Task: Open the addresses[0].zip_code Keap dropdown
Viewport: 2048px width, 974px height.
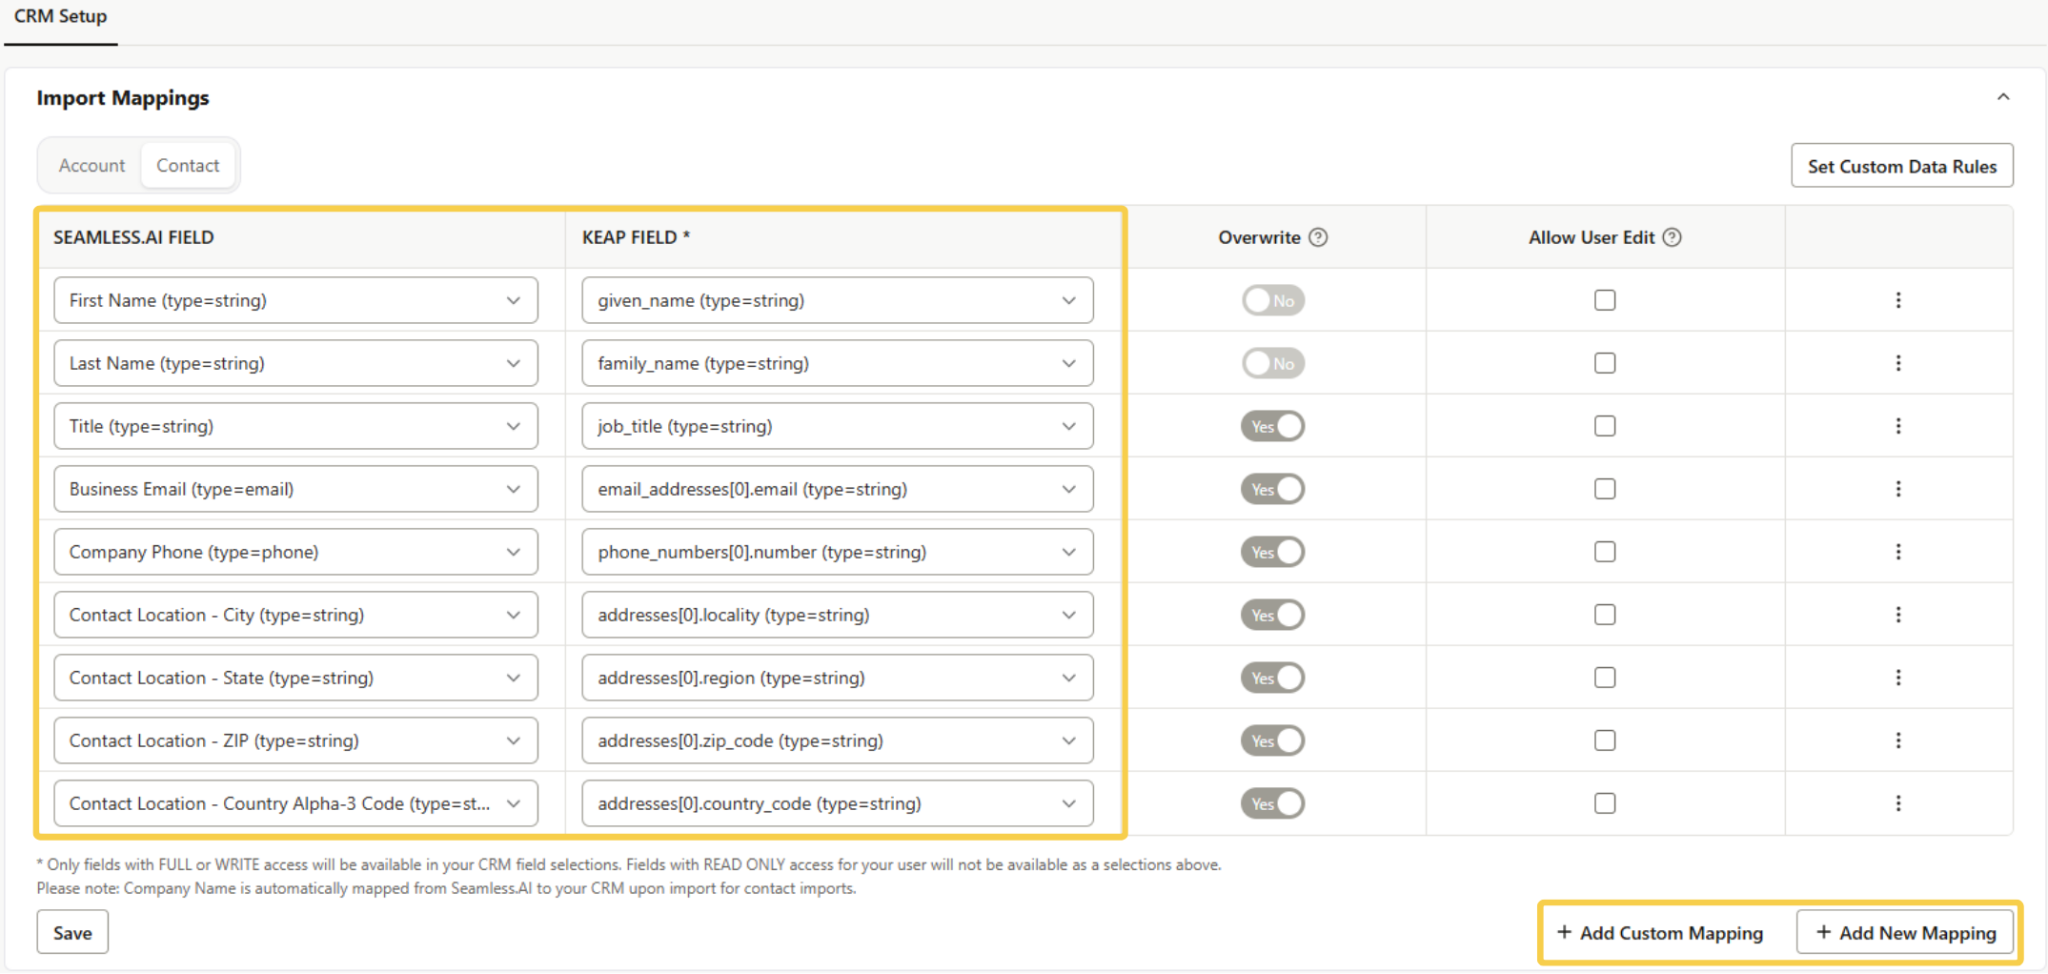Action: [838, 741]
